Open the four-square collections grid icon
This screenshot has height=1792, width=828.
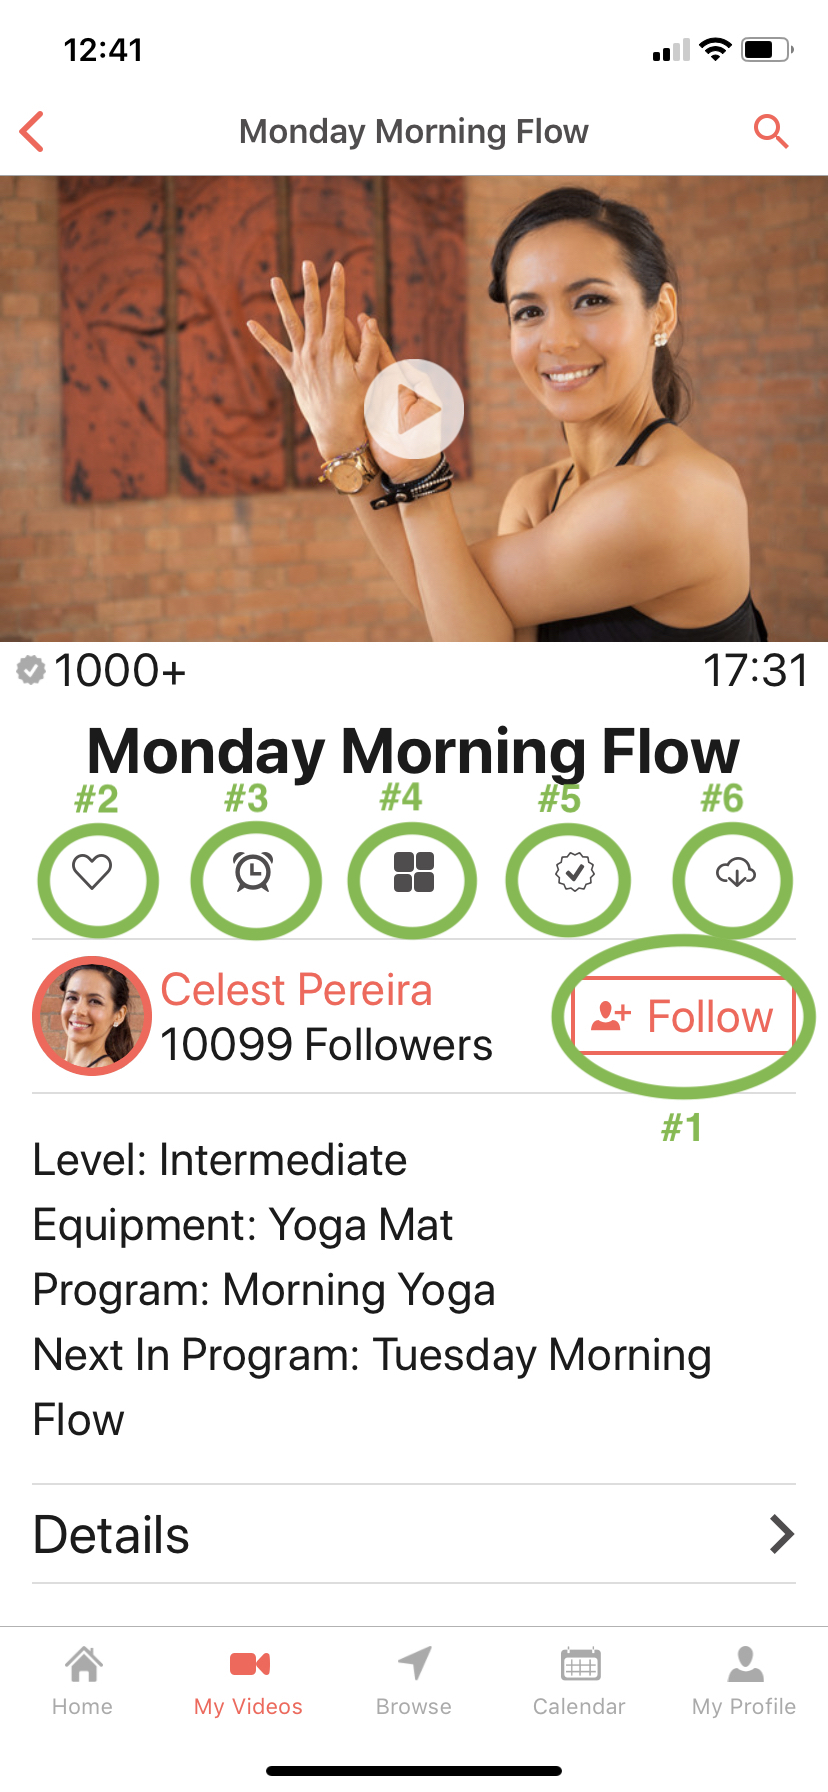[413, 872]
